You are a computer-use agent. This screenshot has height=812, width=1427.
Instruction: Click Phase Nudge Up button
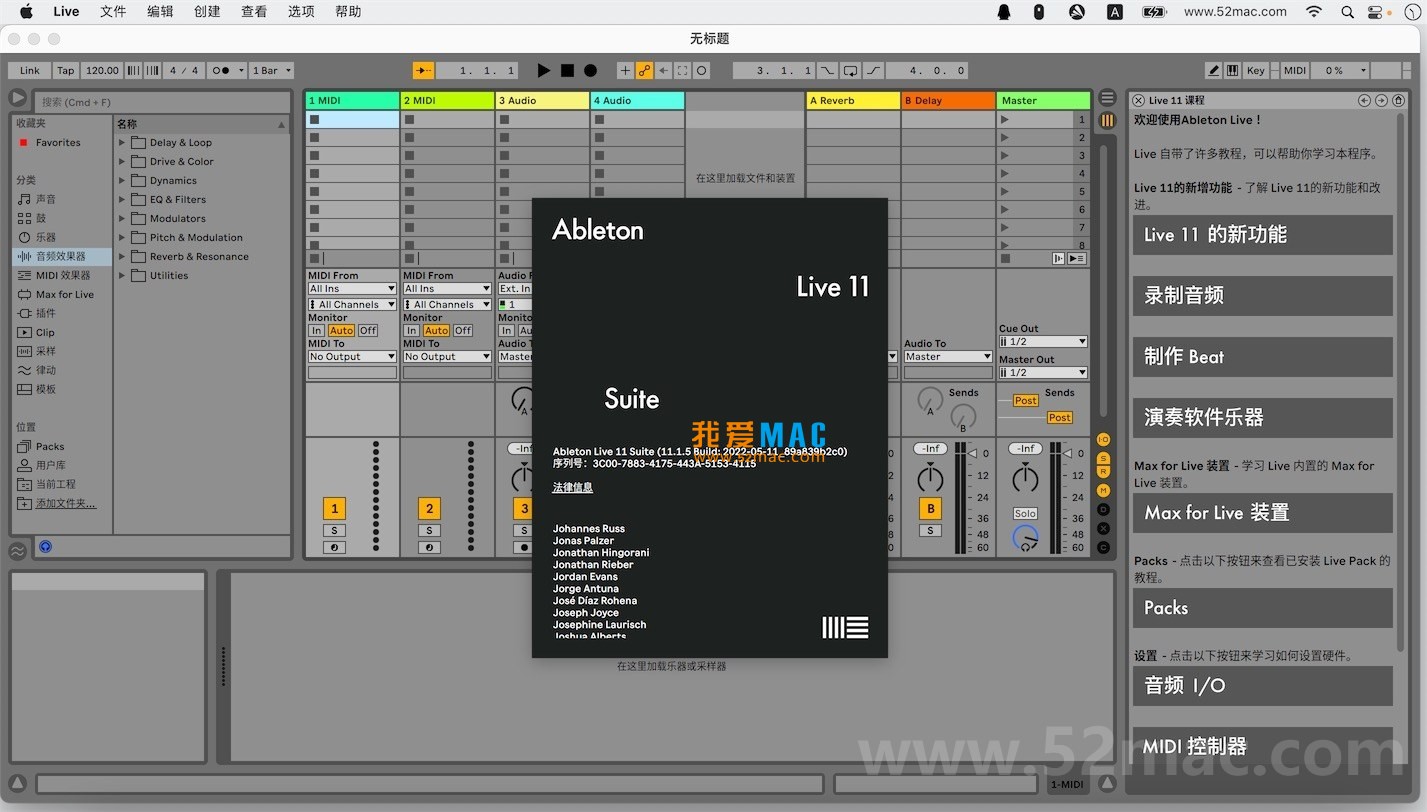pos(152,71)
